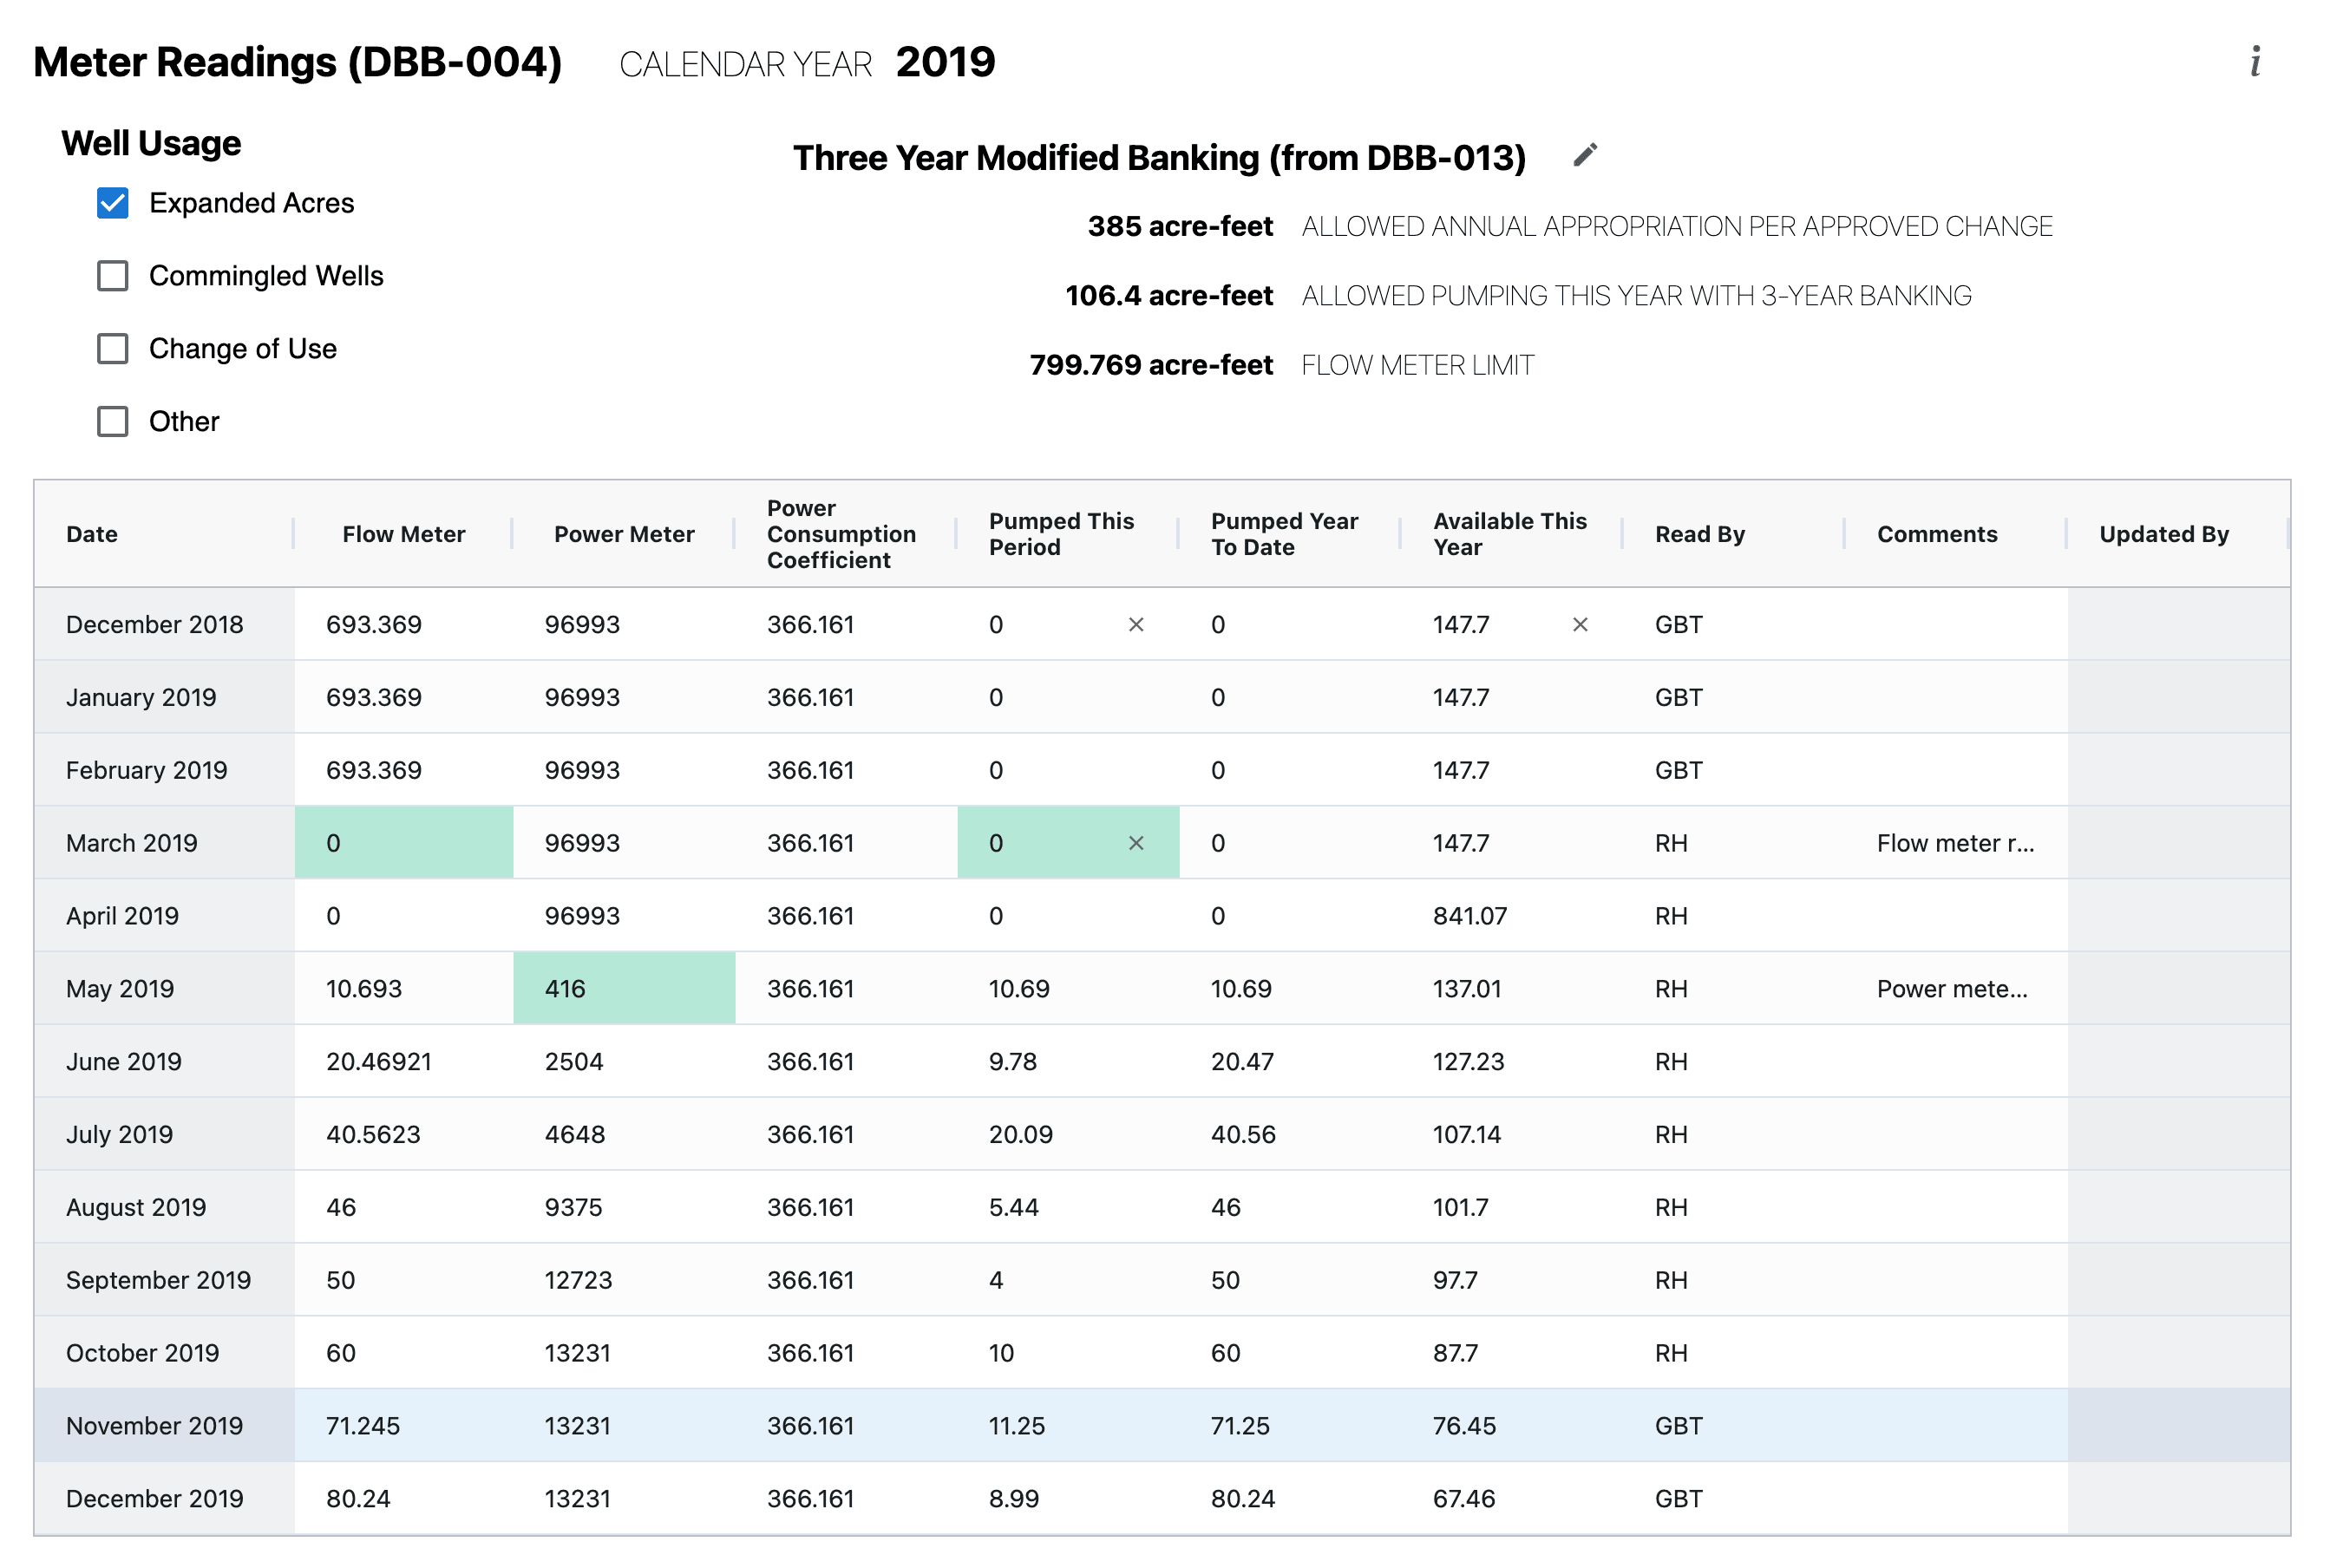Select the calendar year 2019 value
2330x1568 pixels.
945,62
